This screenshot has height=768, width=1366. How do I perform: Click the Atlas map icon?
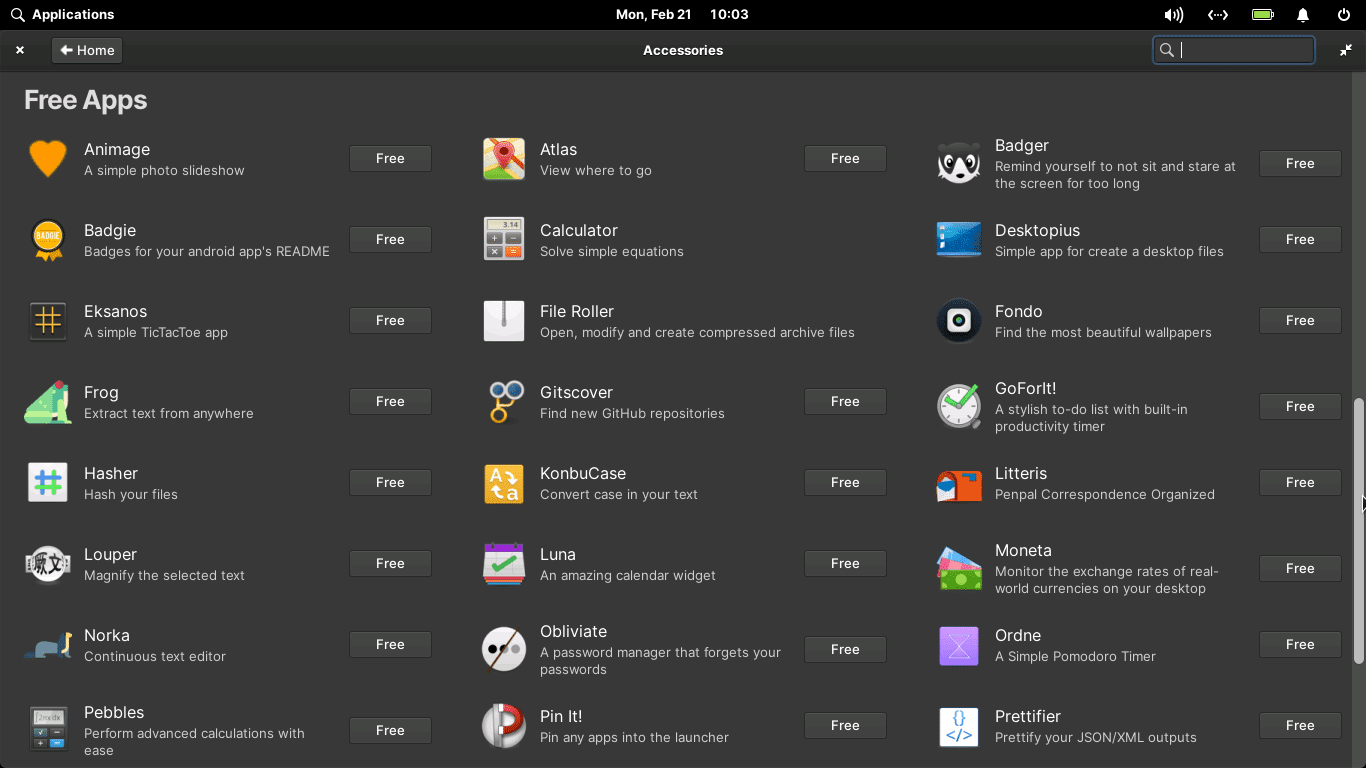point(503,158)
